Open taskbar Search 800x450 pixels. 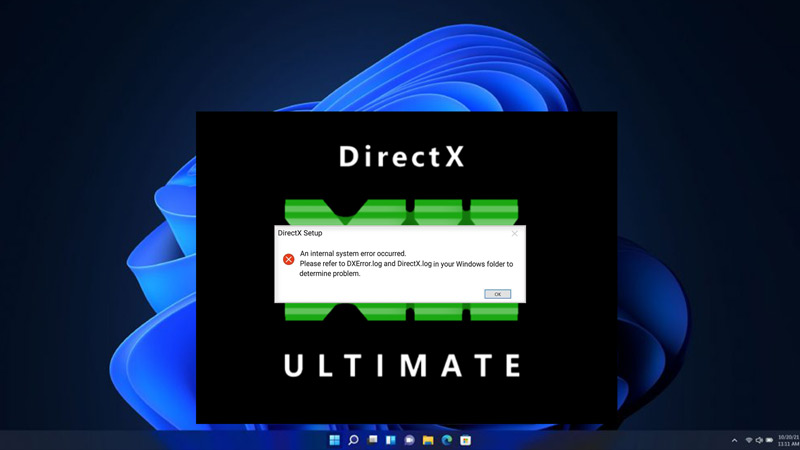click(x=353, y=440)
